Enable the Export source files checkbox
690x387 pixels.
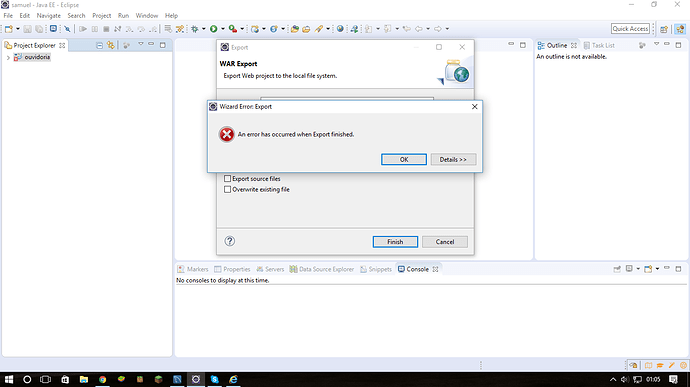pyautogui.click(x=228, y=179)
